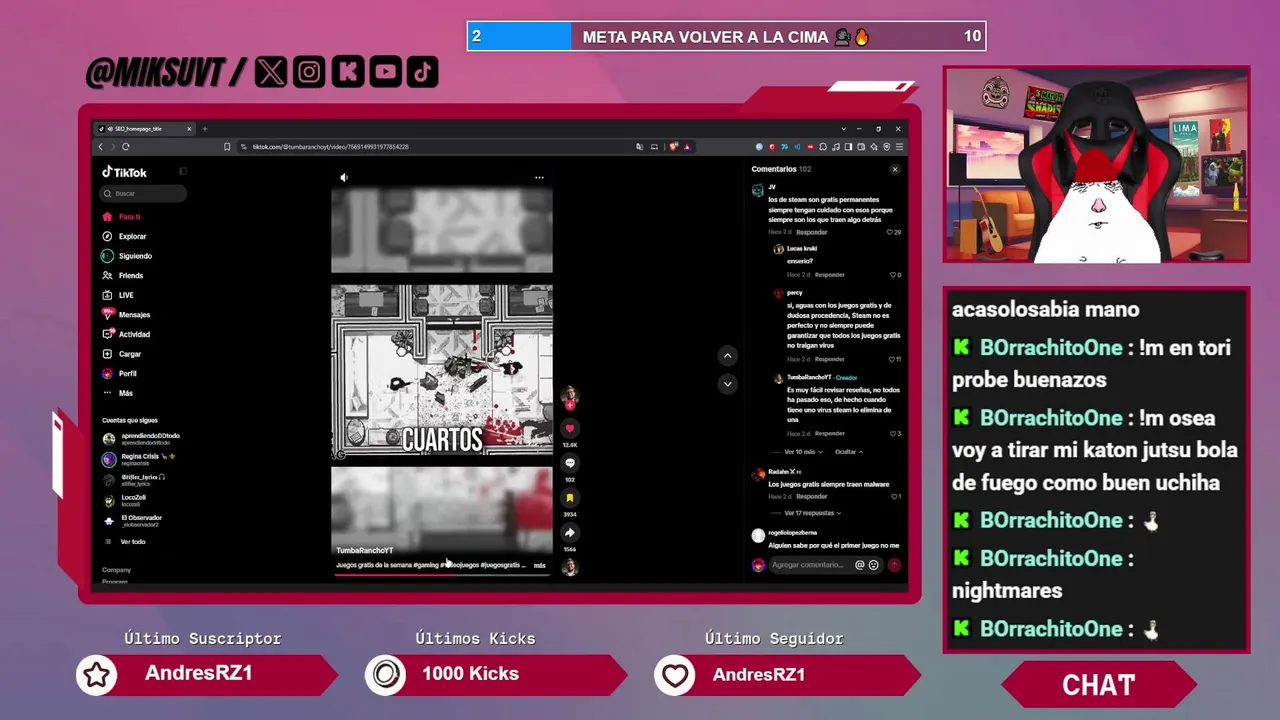Viewport: 1280px width, 720px height.
Task: Open the TumbaRanchoYT creator name on video
Action: [x=364, y=551]
